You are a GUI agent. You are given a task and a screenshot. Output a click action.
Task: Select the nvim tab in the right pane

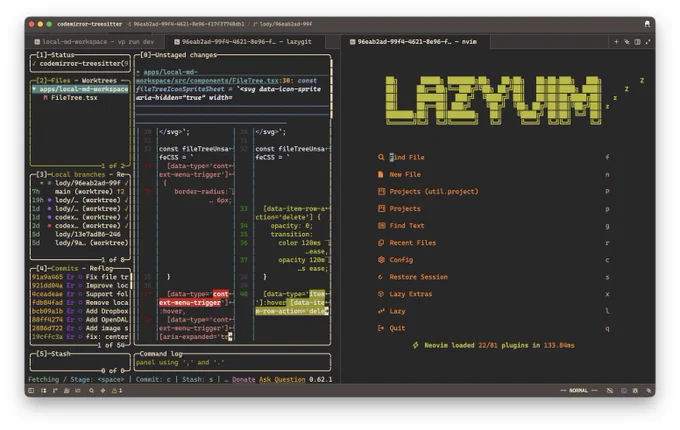pyautogui.click(x=414, y=42)
